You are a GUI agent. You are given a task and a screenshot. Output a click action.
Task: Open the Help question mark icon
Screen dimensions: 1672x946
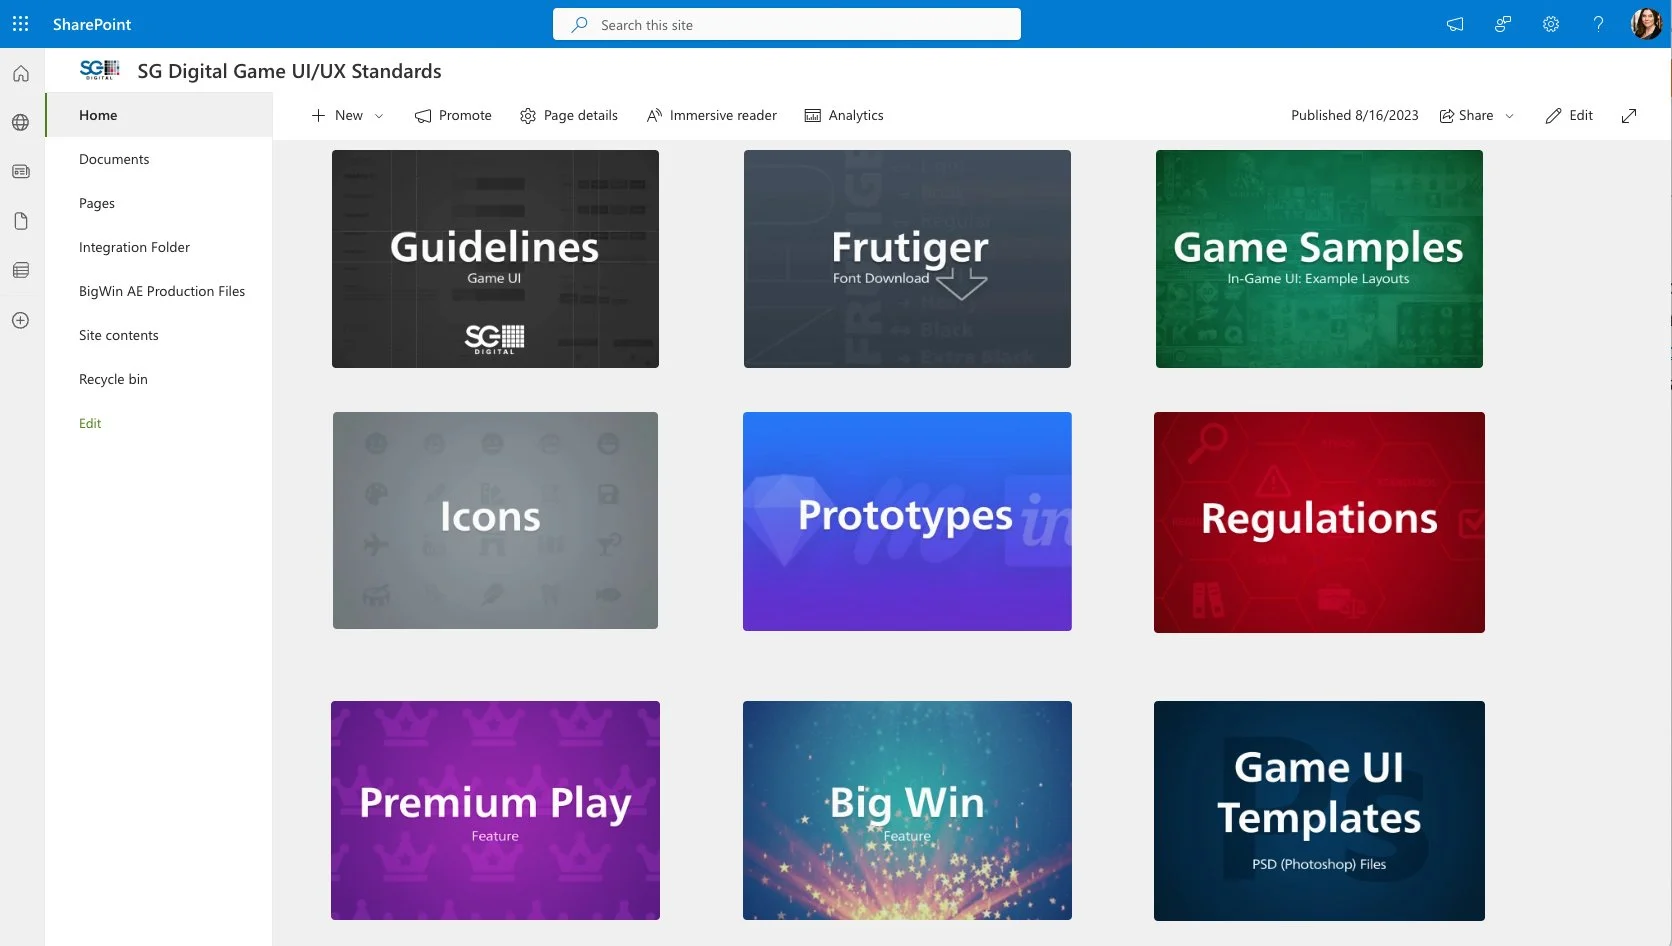(1598, 24)
